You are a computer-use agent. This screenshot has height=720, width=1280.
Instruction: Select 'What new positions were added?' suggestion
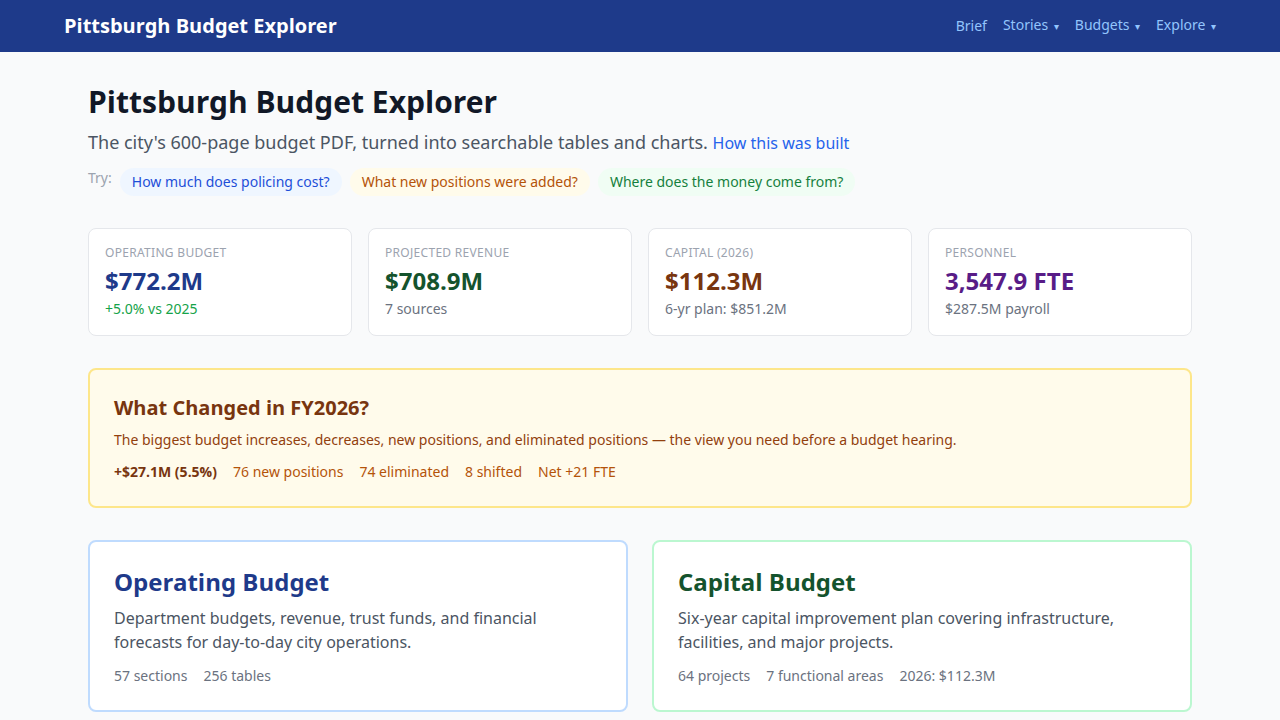point(470,182)
